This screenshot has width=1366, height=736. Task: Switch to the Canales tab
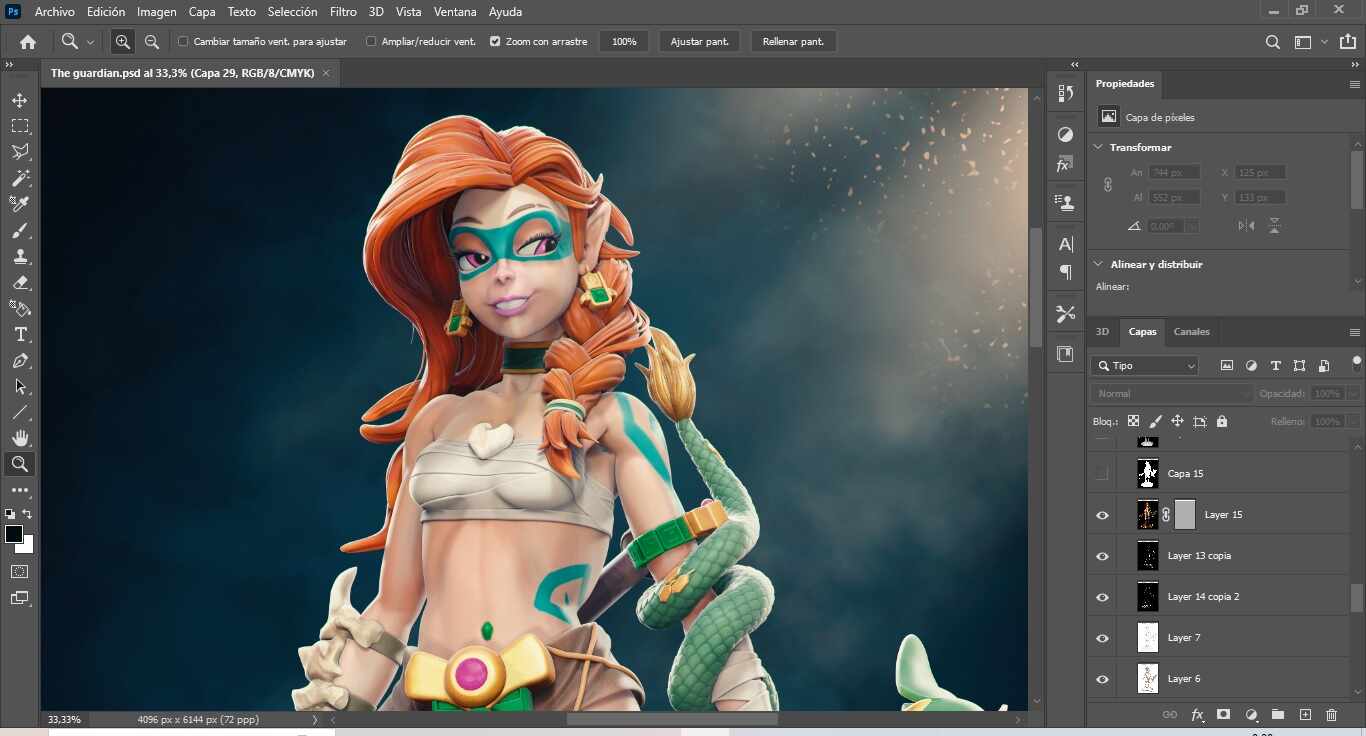[x=1191, y=332]
